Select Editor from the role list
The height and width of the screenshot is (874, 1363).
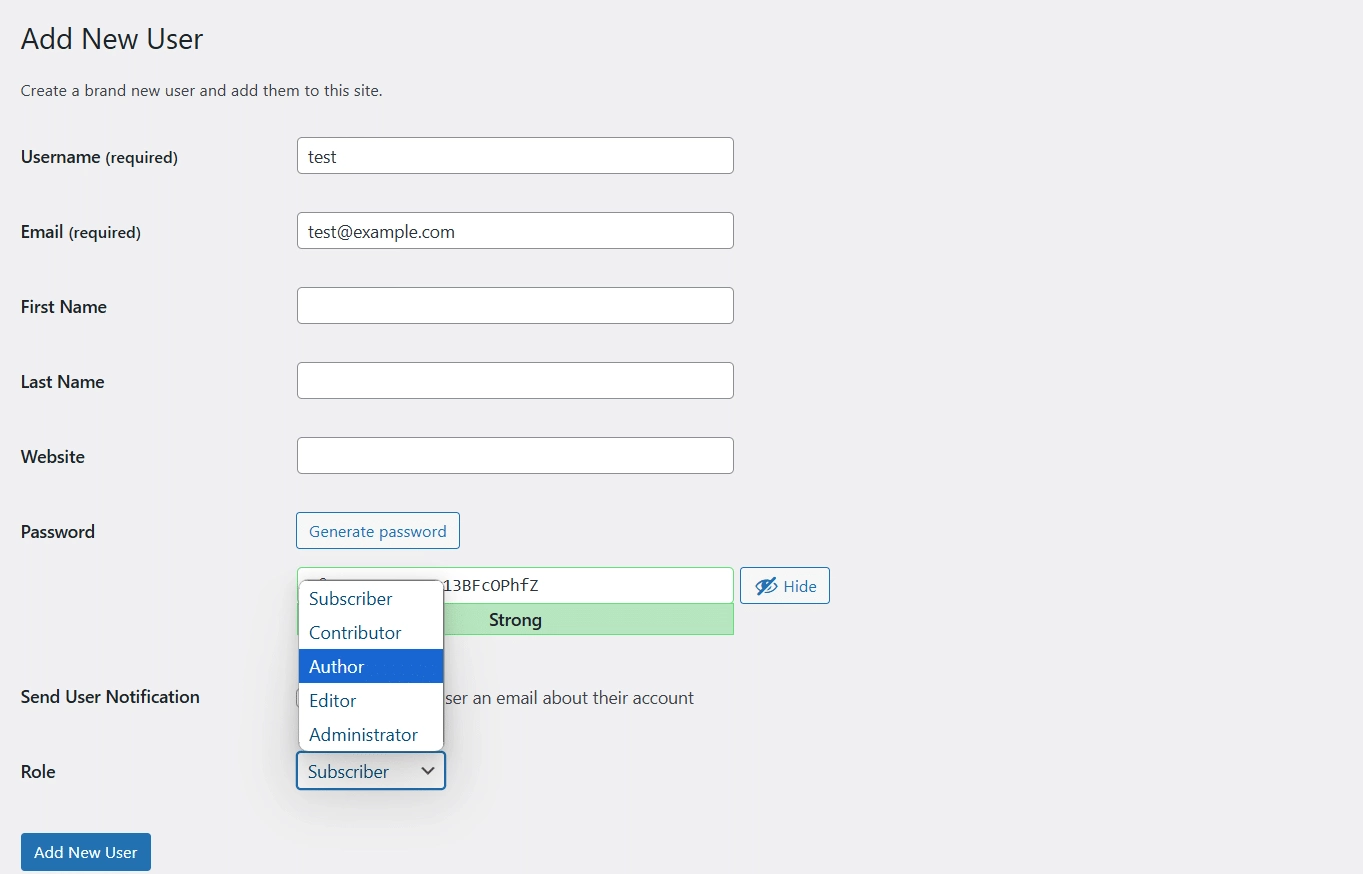click(332, 700)
